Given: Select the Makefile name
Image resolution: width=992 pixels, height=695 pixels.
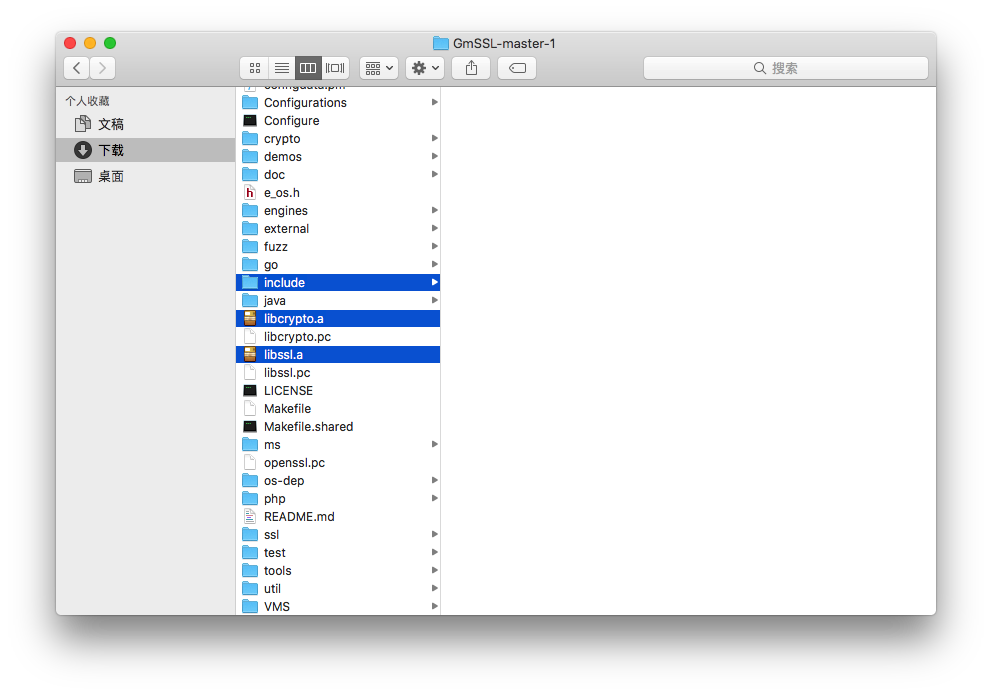Looking at the screenshot, I should click(287, 409).
